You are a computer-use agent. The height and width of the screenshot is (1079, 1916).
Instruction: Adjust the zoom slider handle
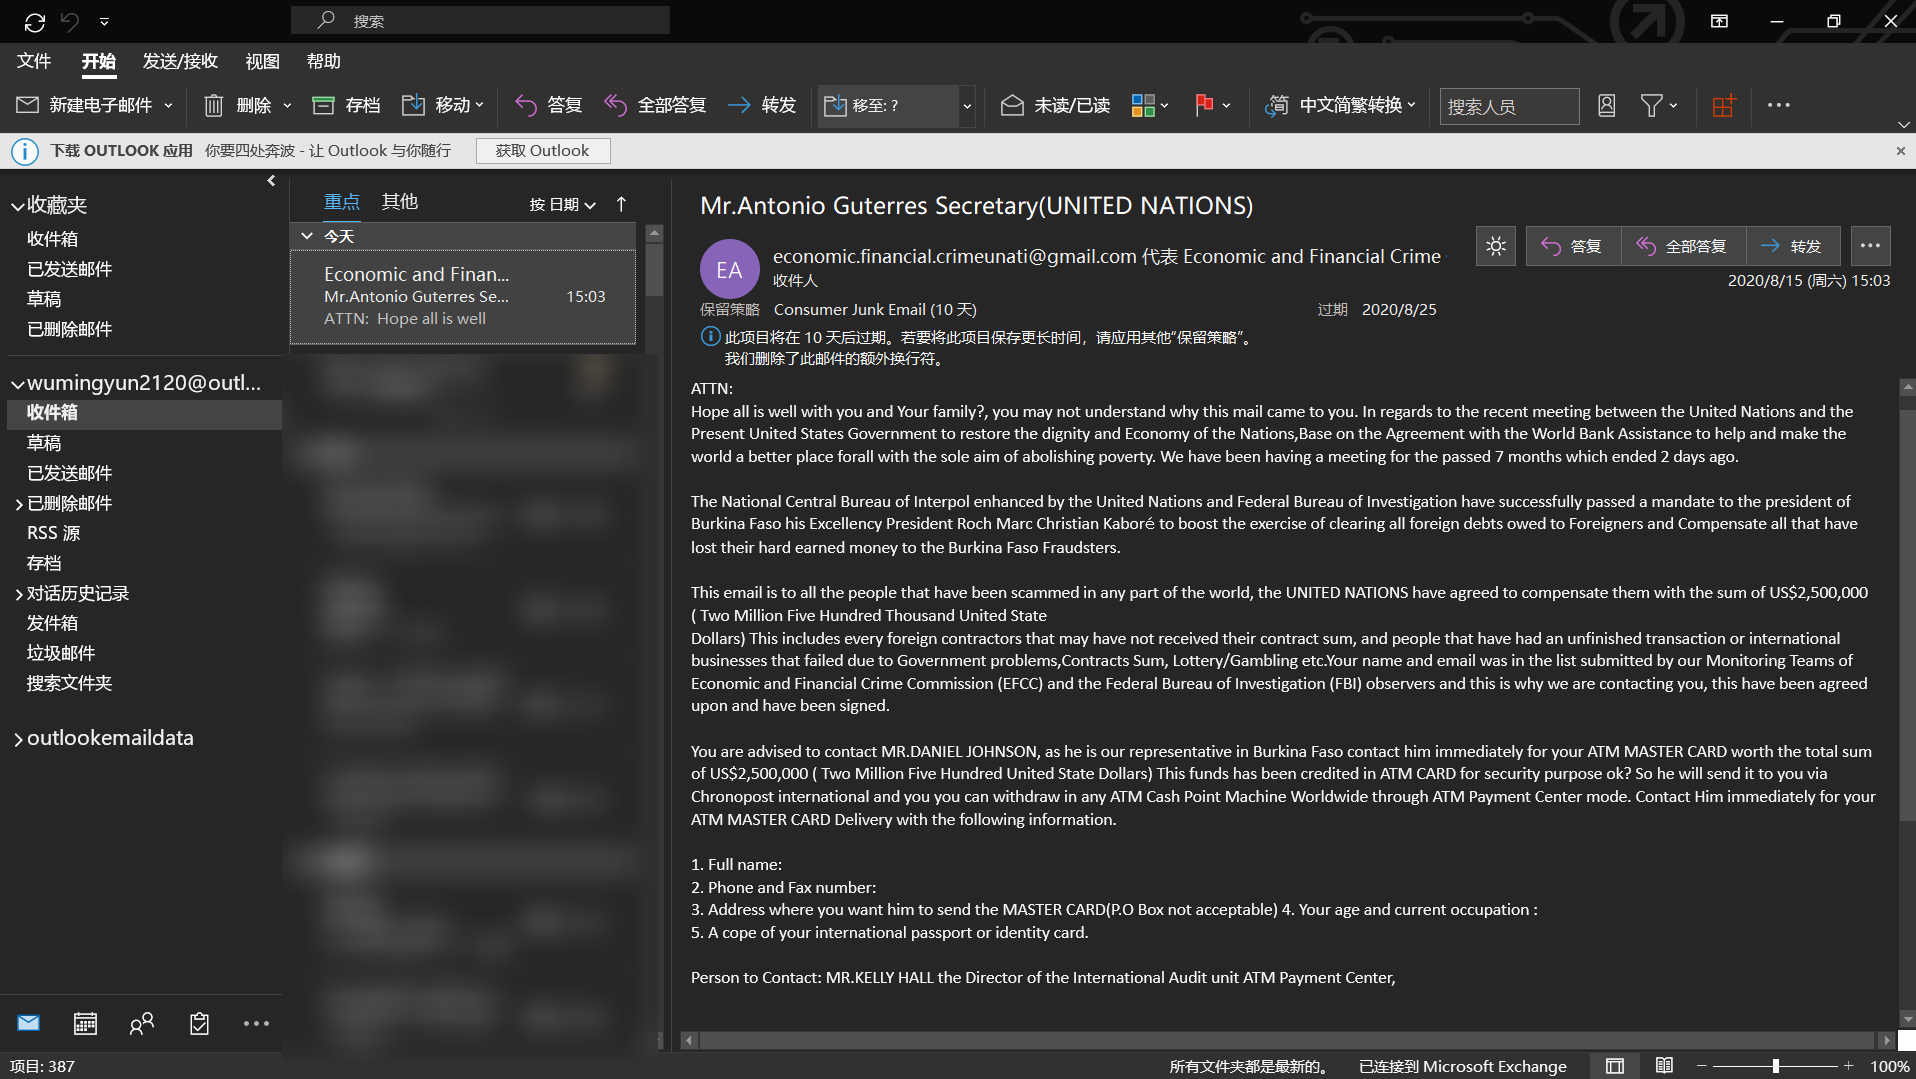(1776, 1066)
